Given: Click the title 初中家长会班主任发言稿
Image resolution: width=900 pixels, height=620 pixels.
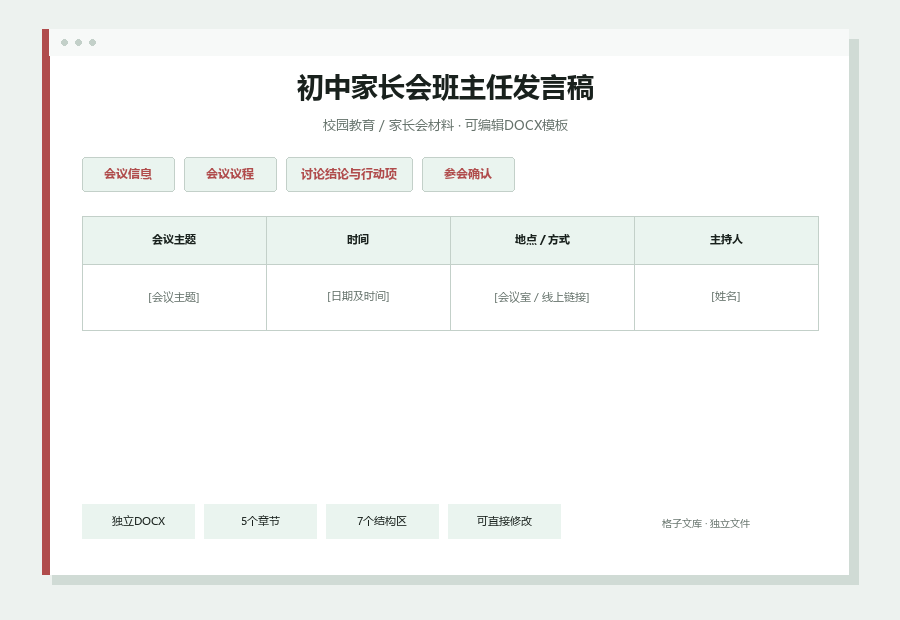Looking at the screenshot, I should pos(445,88).
